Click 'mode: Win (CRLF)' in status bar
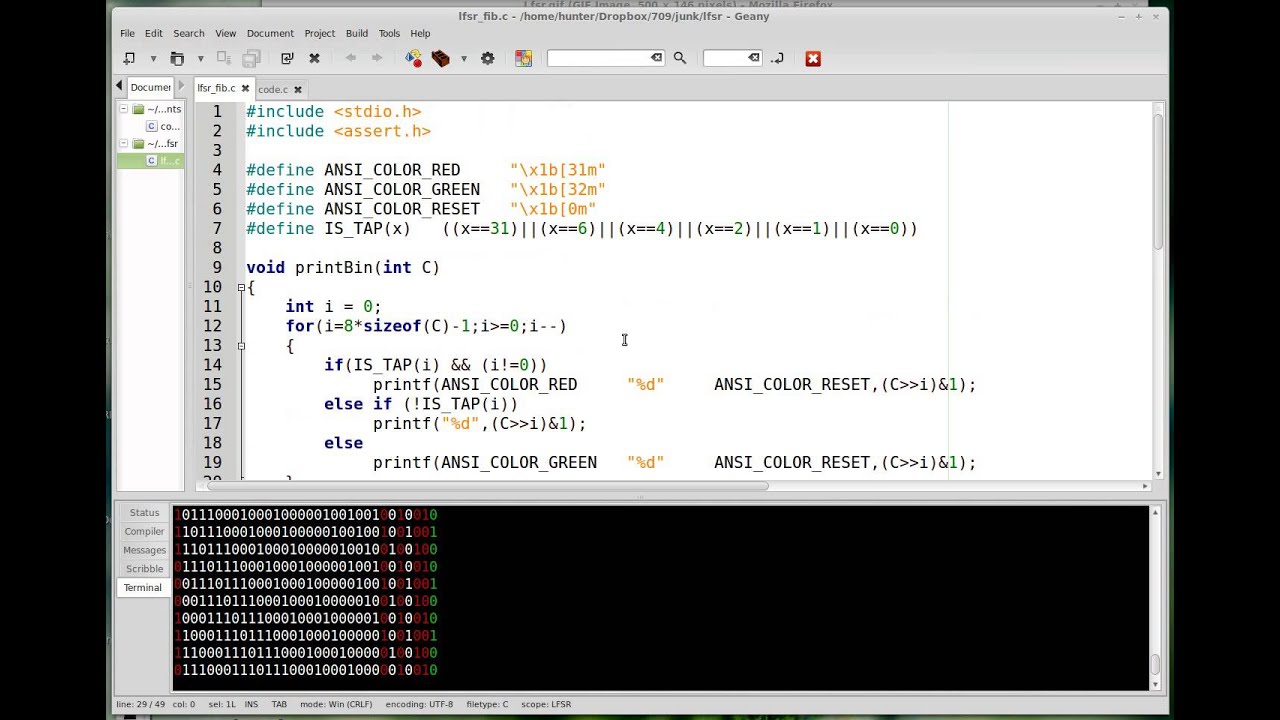This screenshot has width=1280, height=720. (336, 704)
